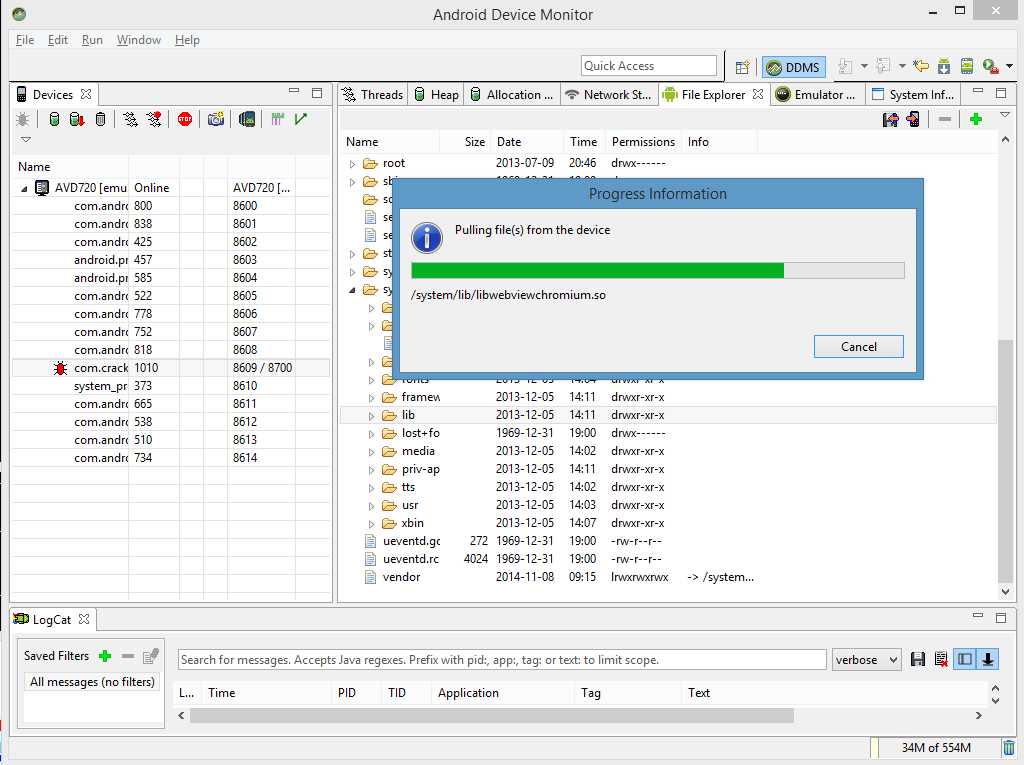Select the system_pr process with PID 373
Viewport: 1024px width, 765px height.
[171, 386]
